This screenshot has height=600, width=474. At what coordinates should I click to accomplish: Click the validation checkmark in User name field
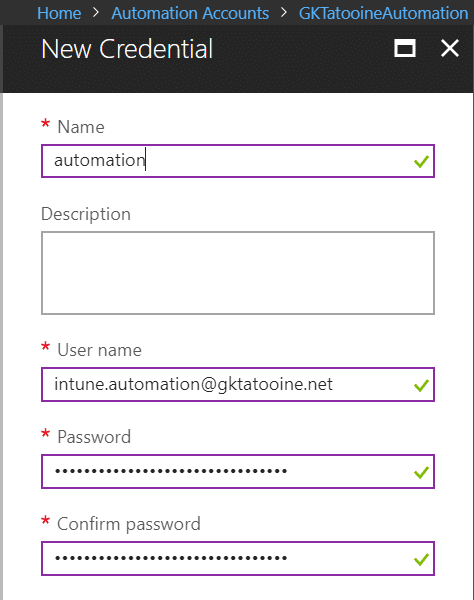(x=421, y=385)
